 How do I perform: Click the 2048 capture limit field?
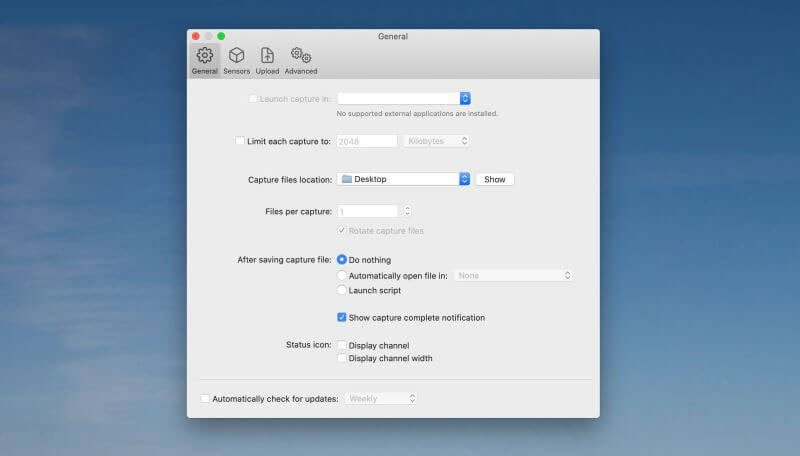tap(367, 141)
